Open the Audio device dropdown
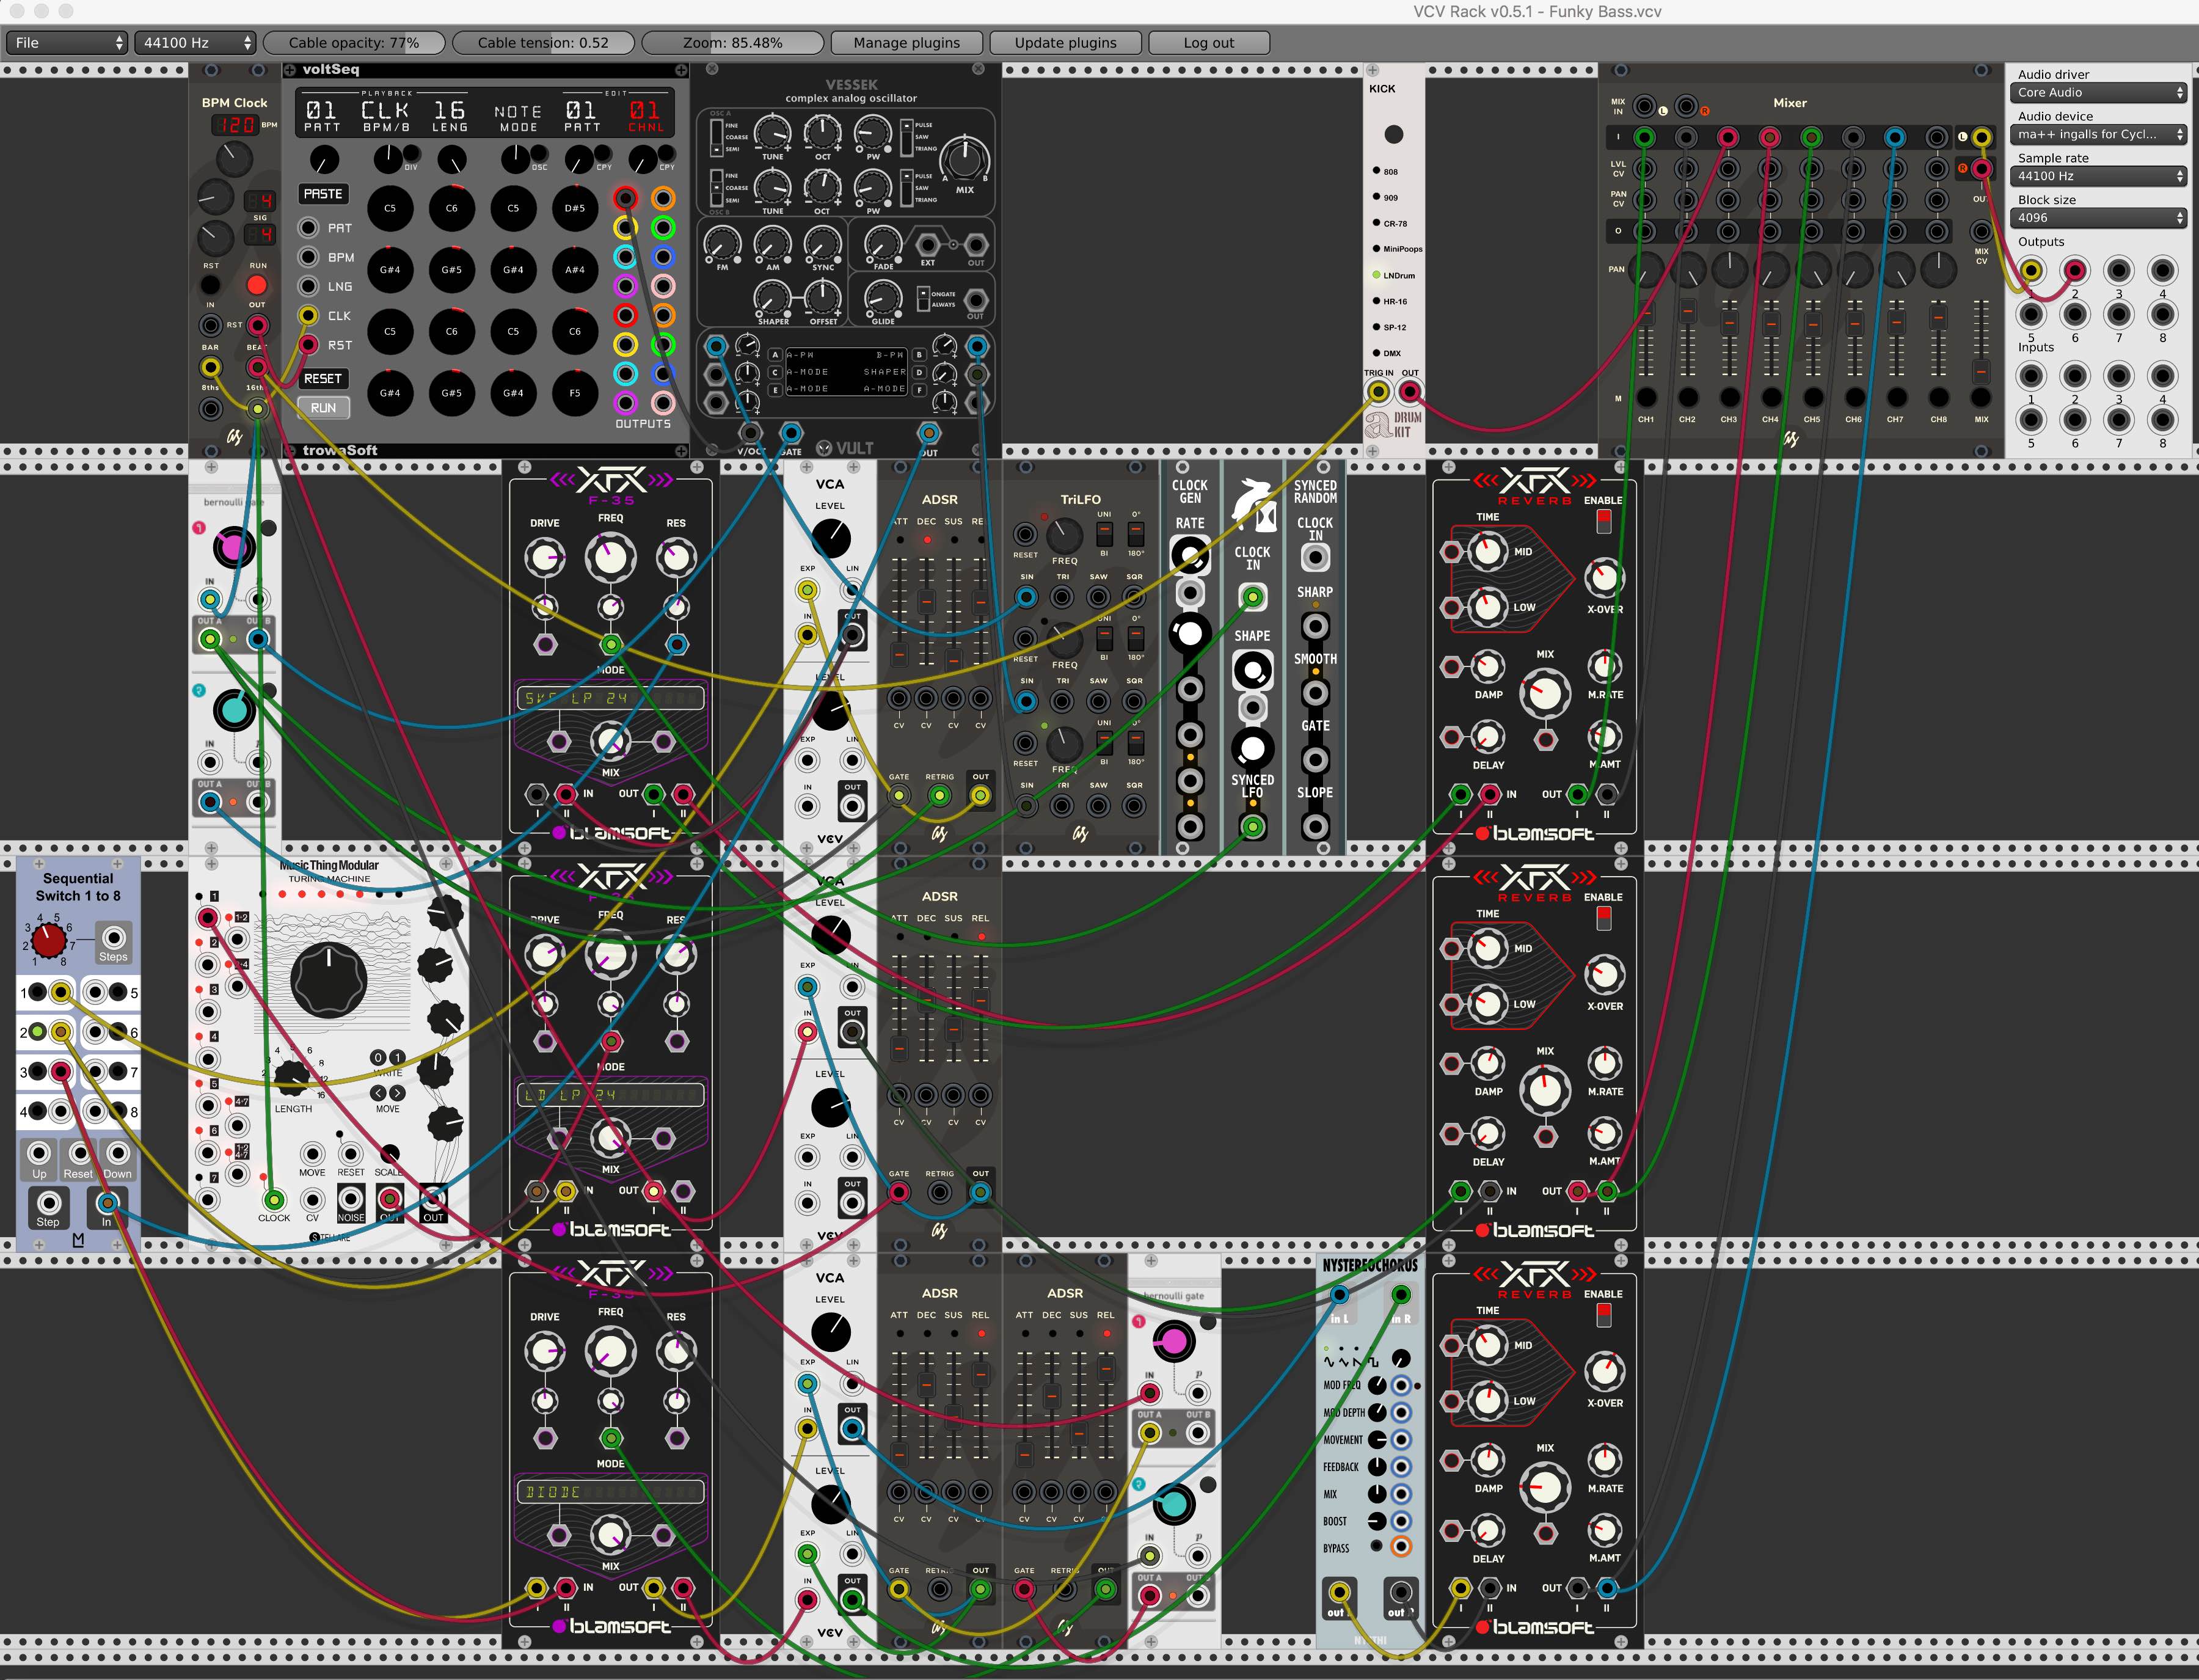 click(2098, 134)
